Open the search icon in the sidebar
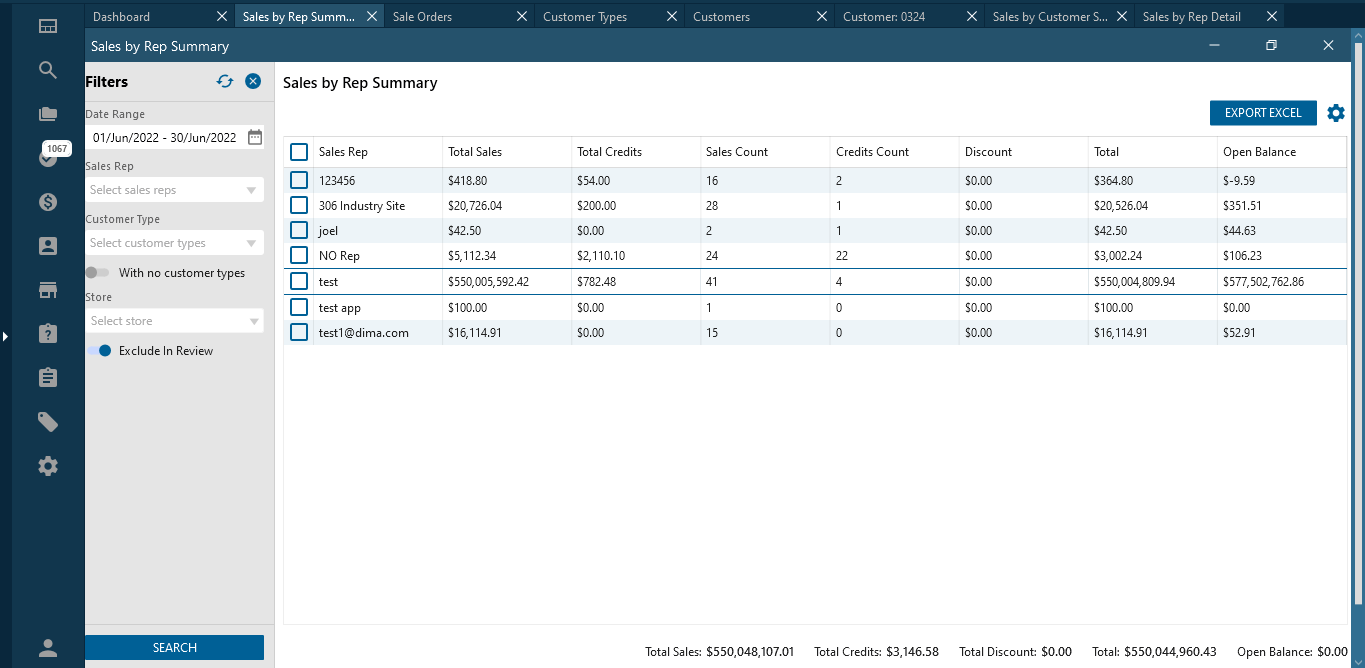Screen dimensions: 1365x668 point(48,70)
